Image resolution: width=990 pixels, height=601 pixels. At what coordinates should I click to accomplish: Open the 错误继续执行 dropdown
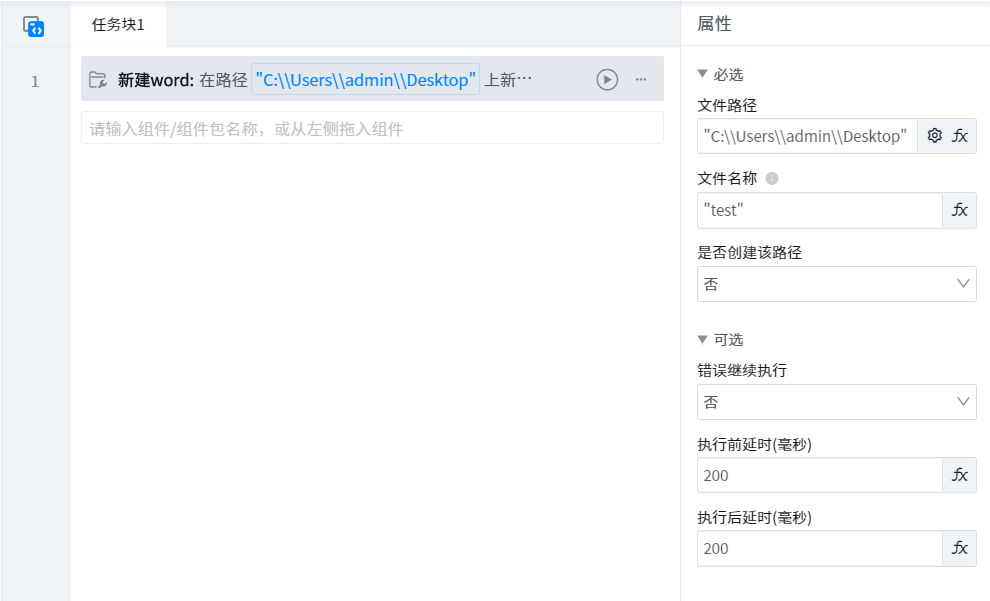pos(836,402)
